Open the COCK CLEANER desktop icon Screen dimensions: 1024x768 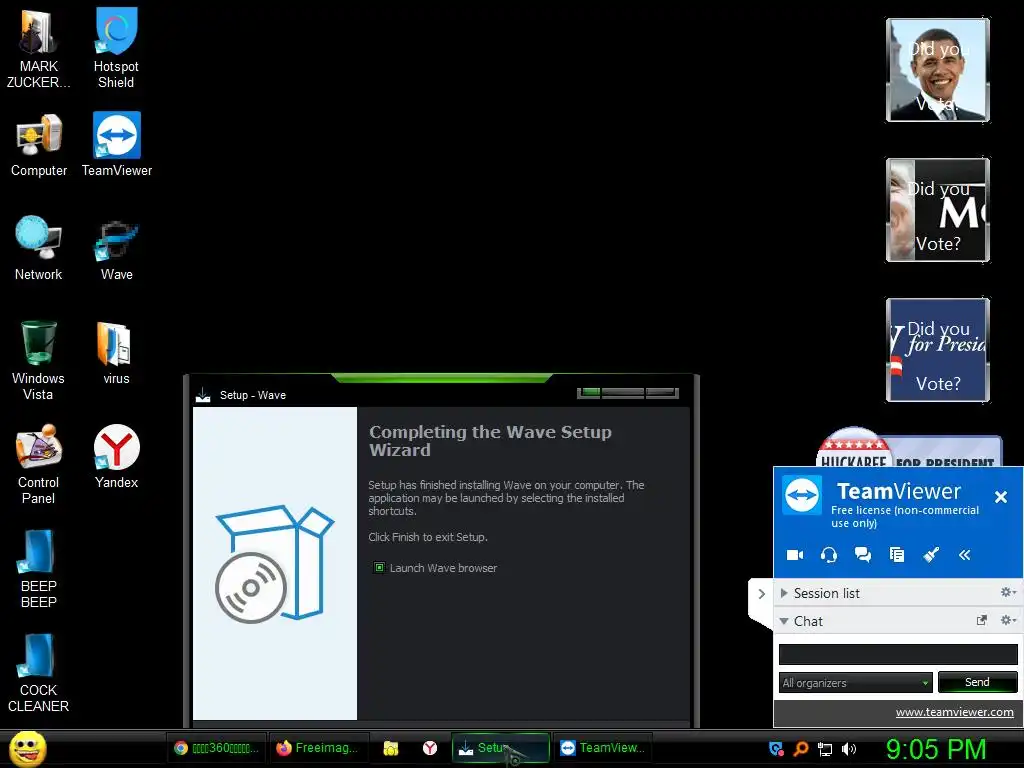[x=38, y=673]
